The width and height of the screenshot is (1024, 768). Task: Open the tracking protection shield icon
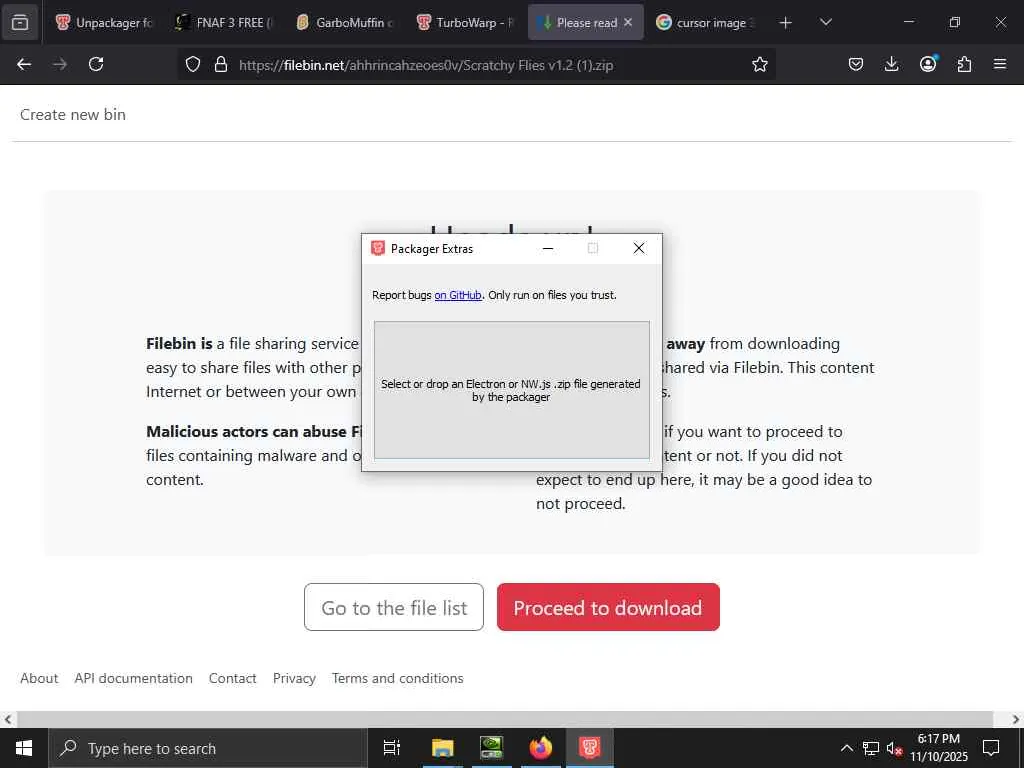coord(193,64)
